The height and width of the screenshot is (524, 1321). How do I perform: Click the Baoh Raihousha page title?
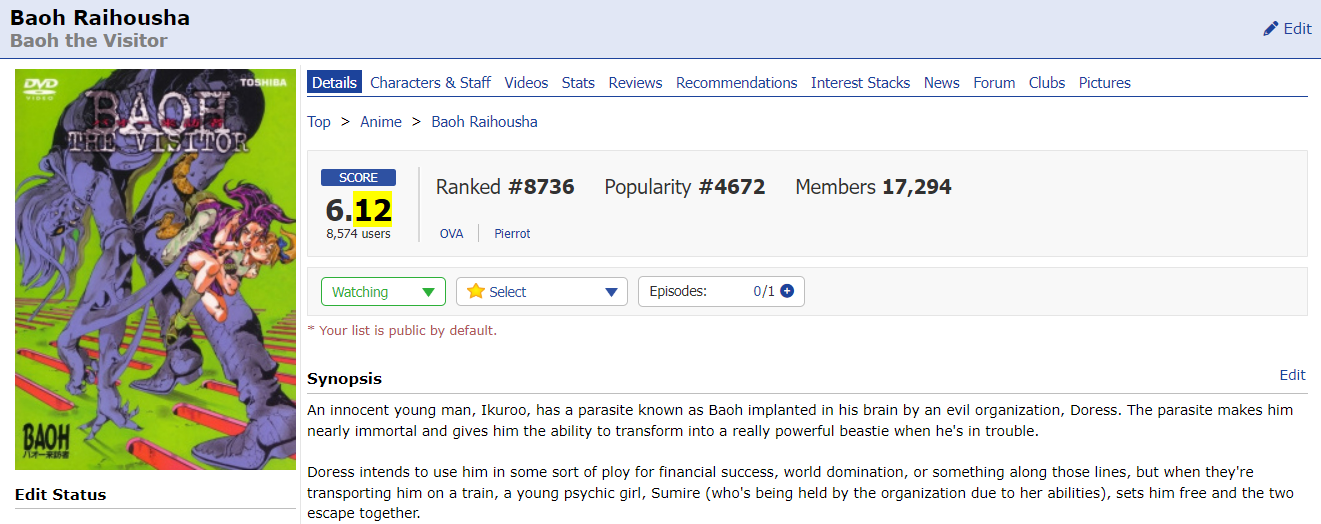[100, 18]
